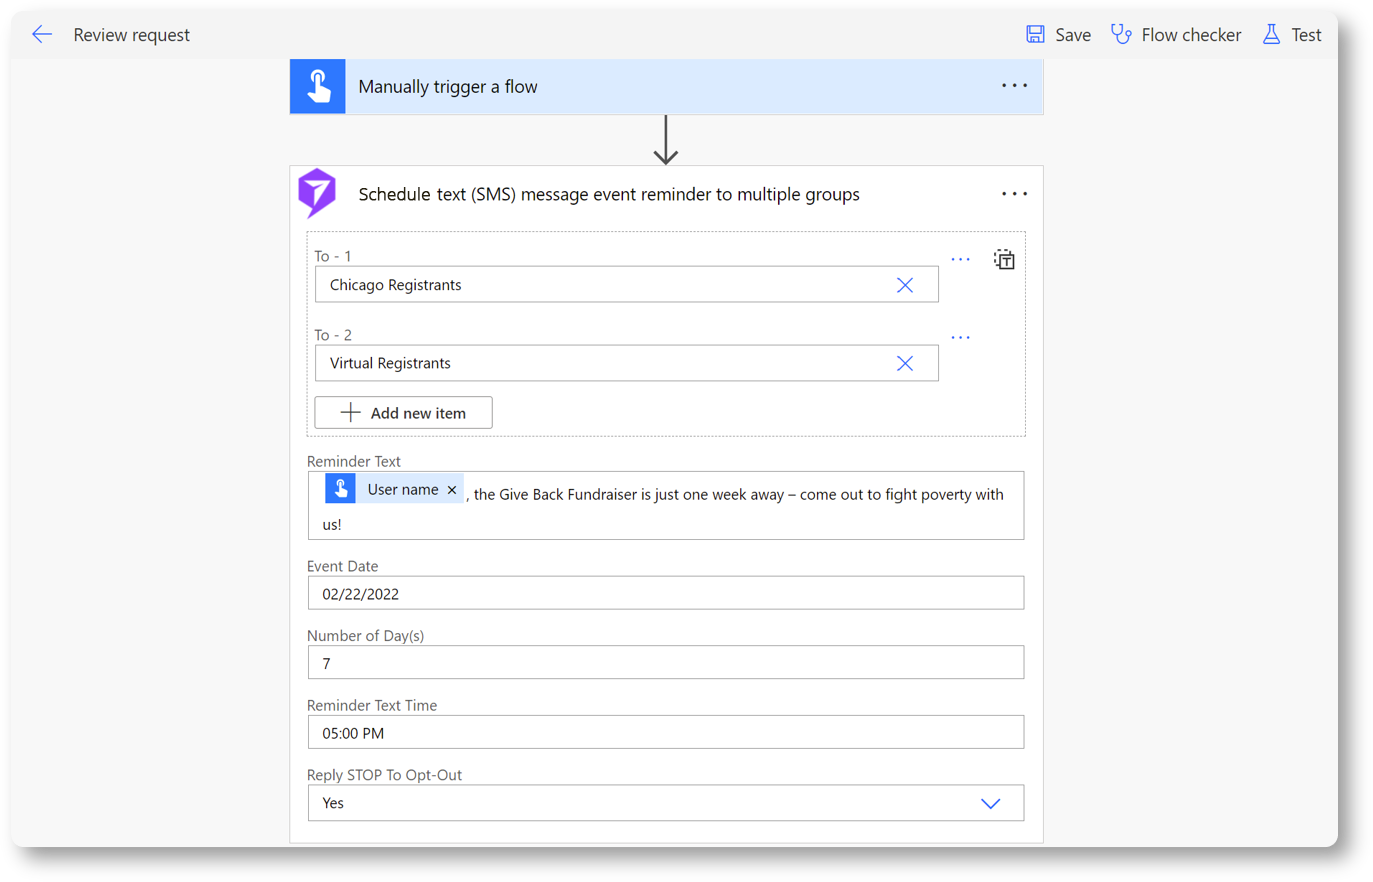Click the back arrow icon

coord(42,35)
